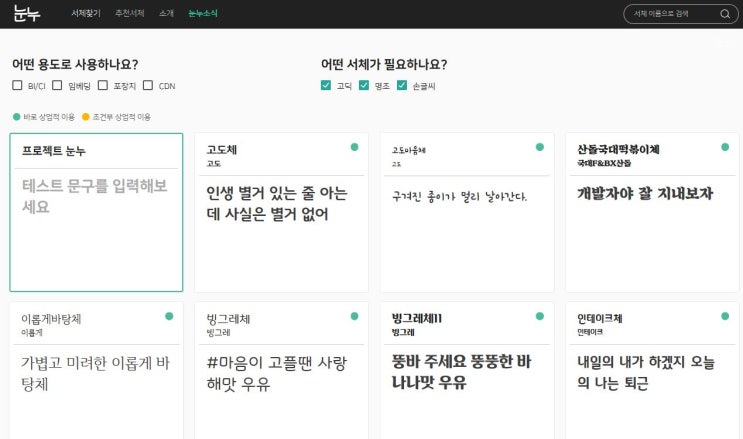Click 인테이크 foundry name

(x=589, y=332)
